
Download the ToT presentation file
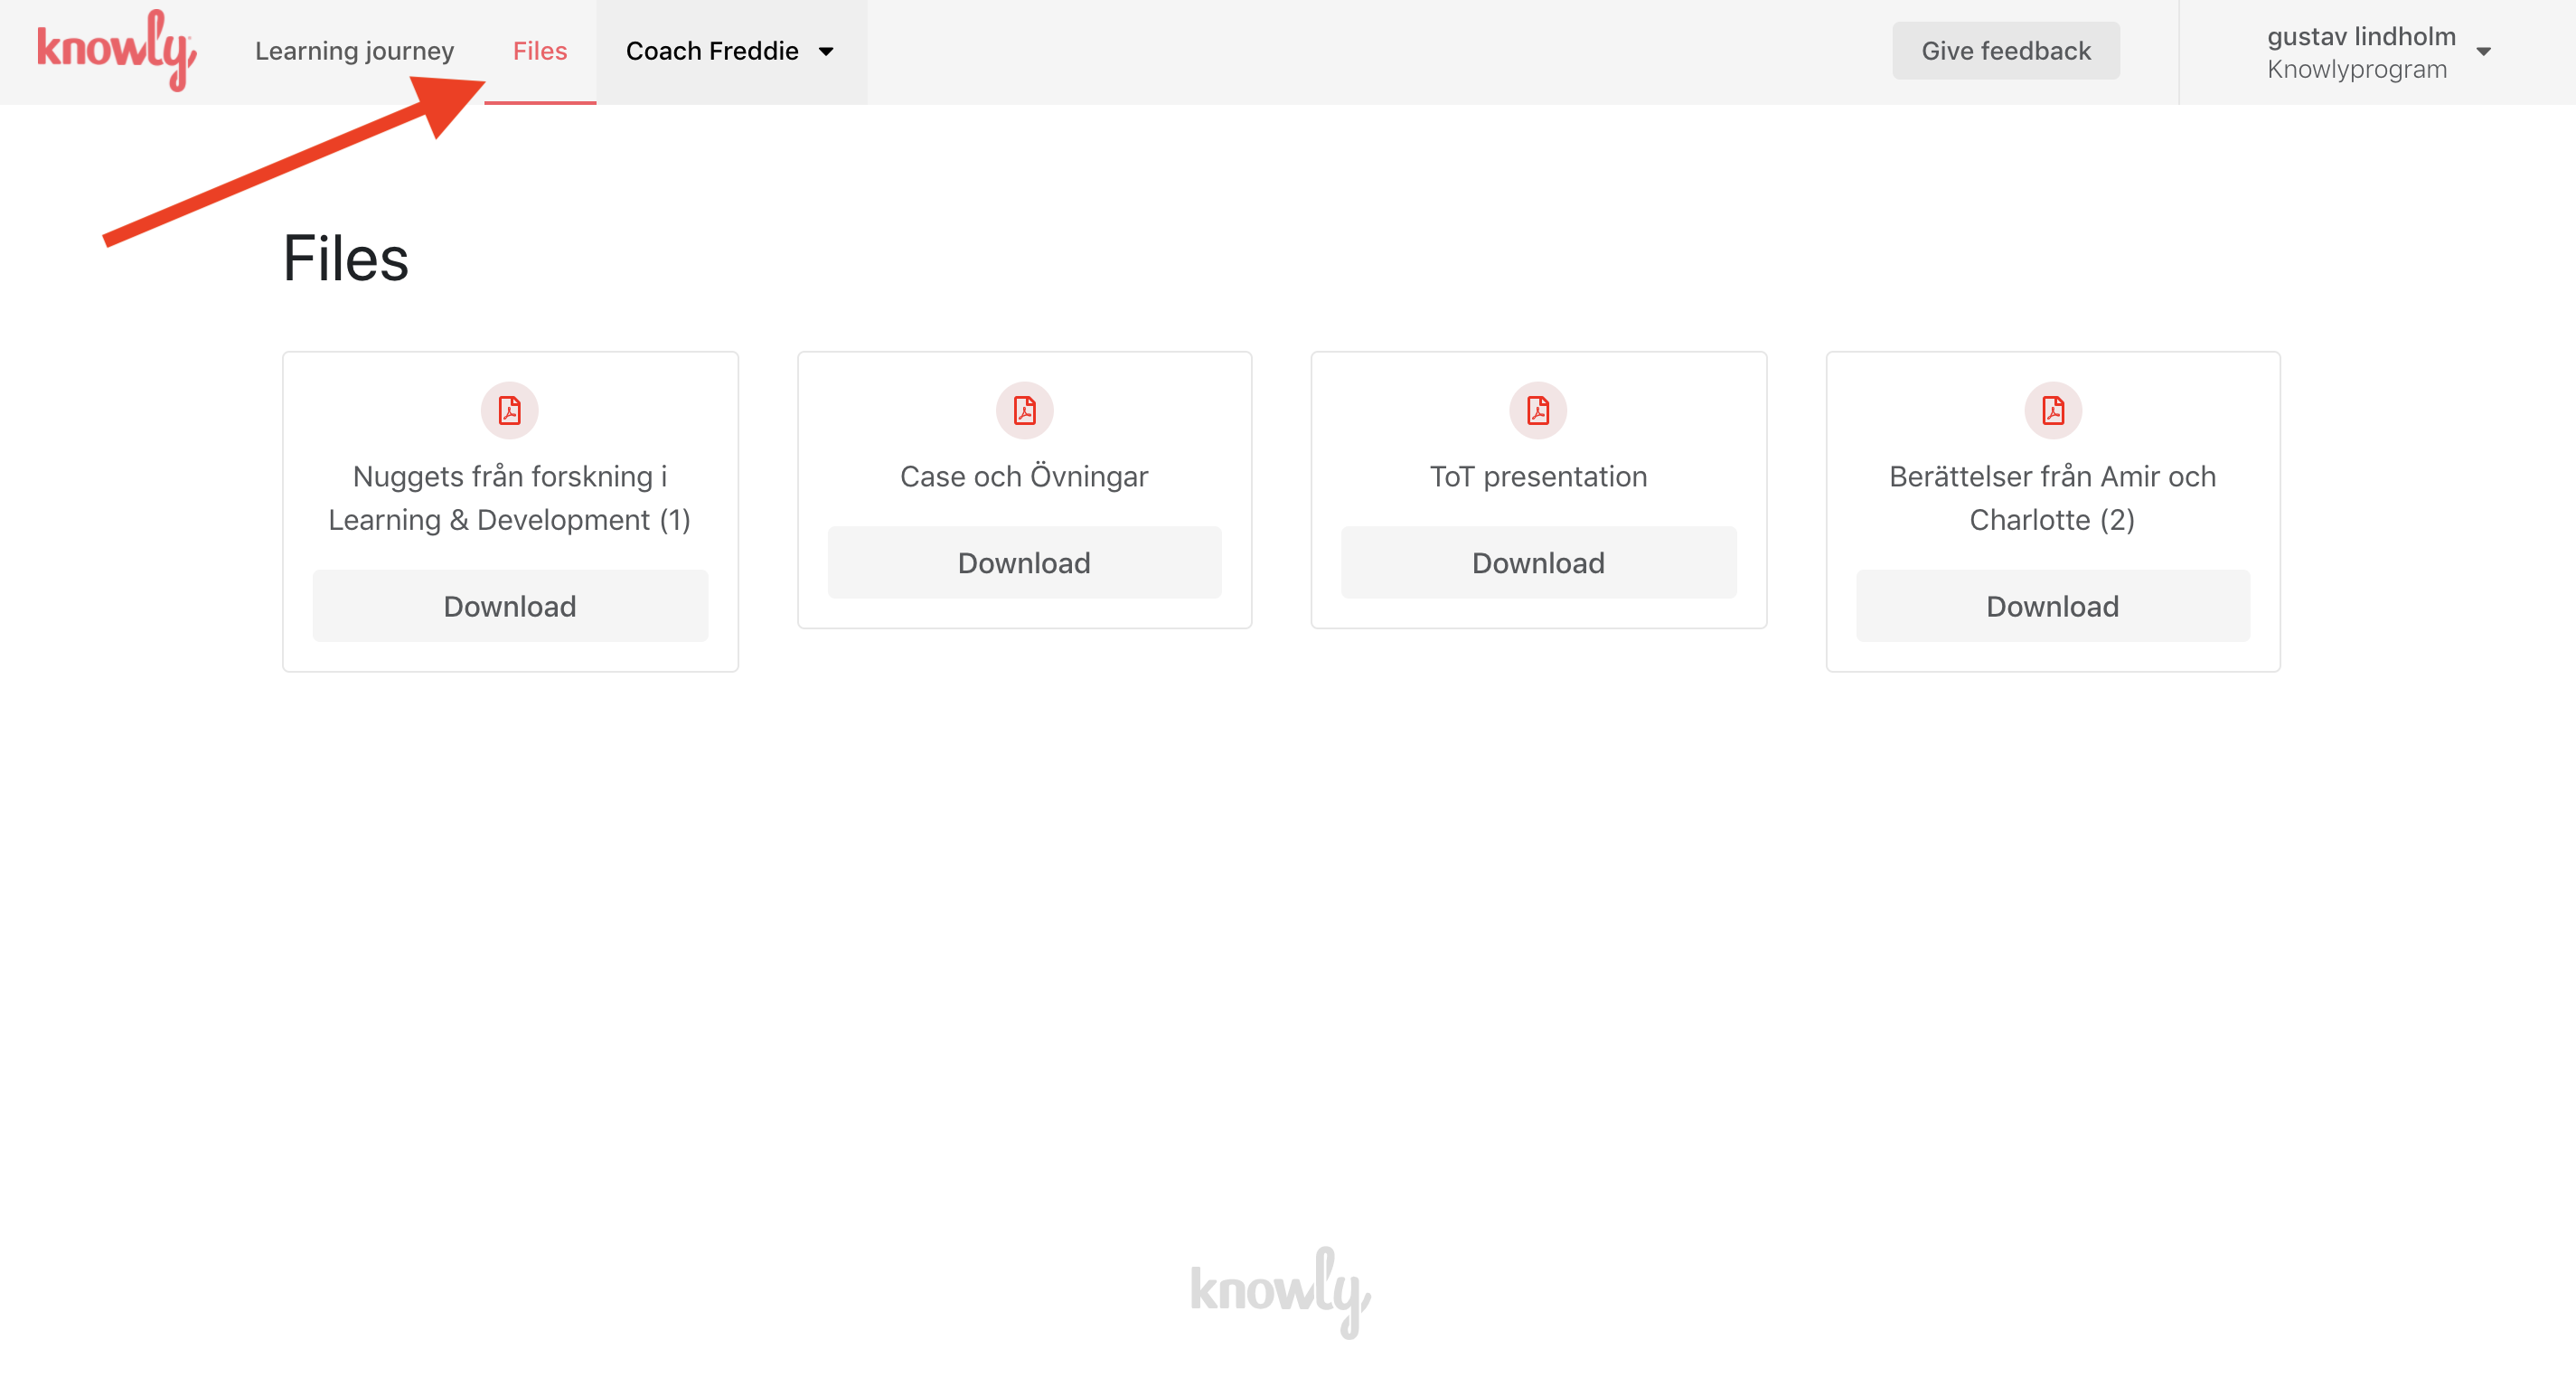pyautogui.click(x=1538, y=562)
